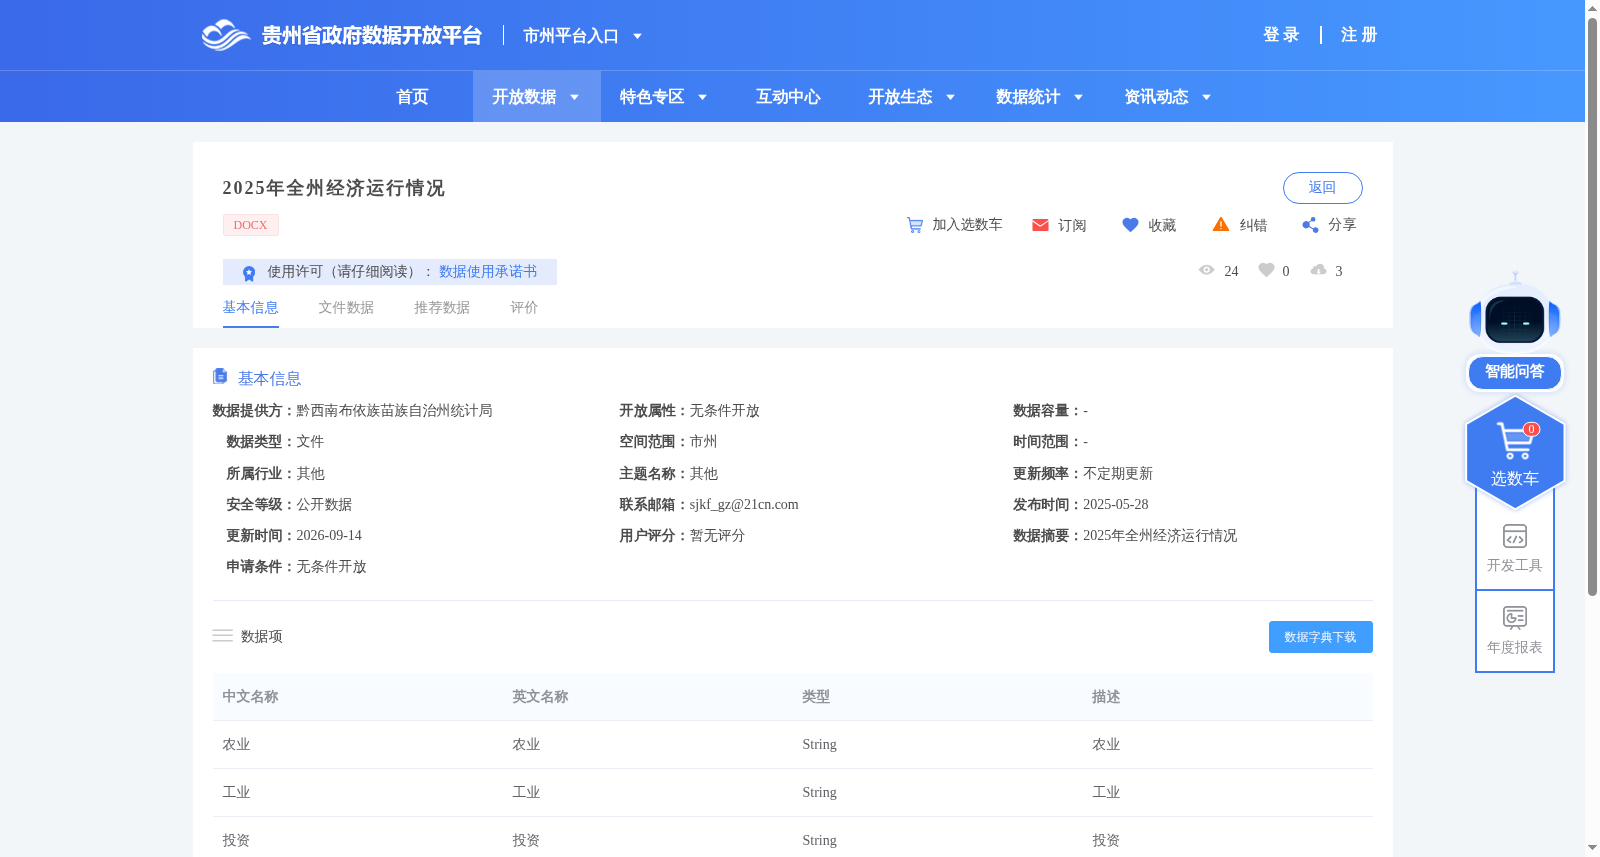Click the 智能问答 button
The height and width of the screenshot is (857, 1600).
pyautogui.click(x=1515, y=372)
